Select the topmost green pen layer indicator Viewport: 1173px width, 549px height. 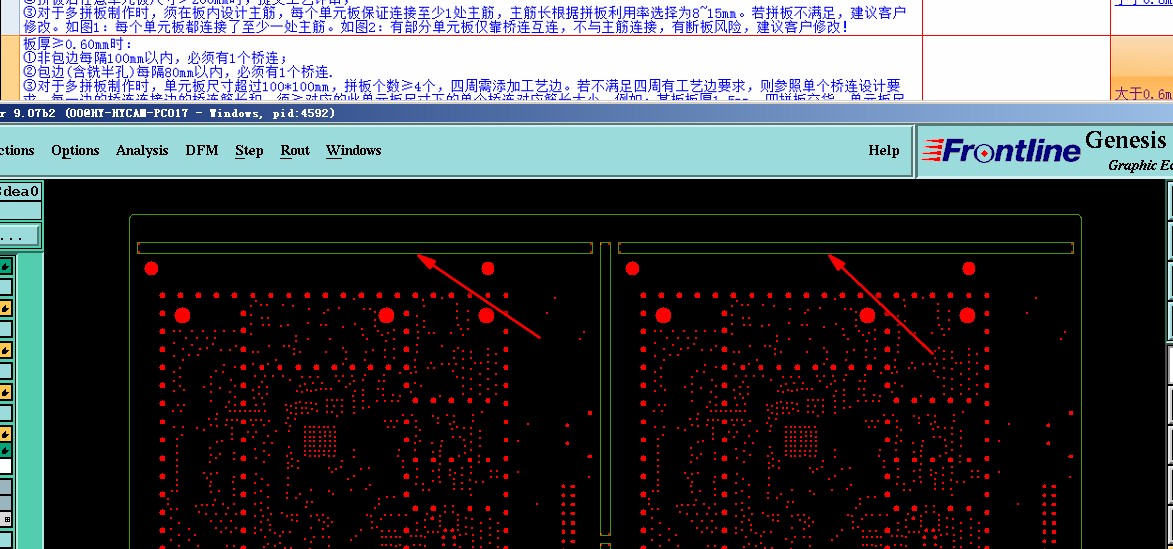click(5, 266)
